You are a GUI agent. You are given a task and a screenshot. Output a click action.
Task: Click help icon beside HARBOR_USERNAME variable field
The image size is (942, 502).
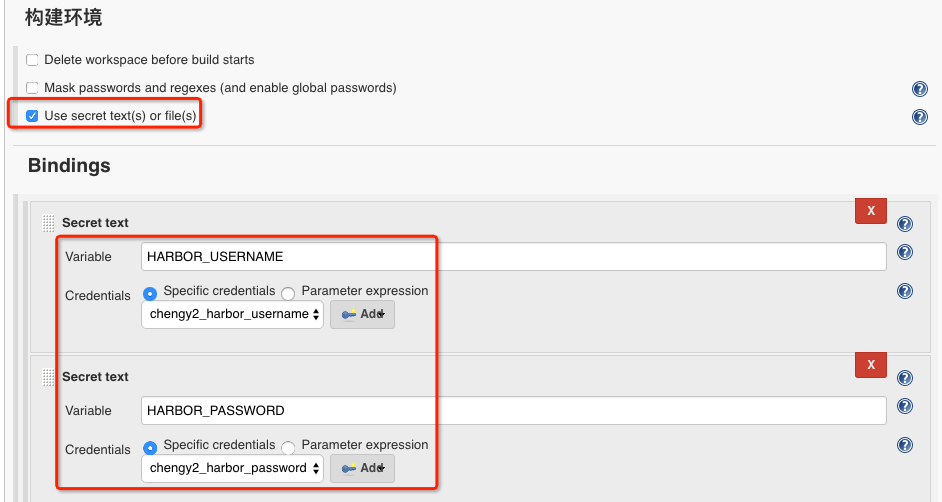(x=904, y=252)
